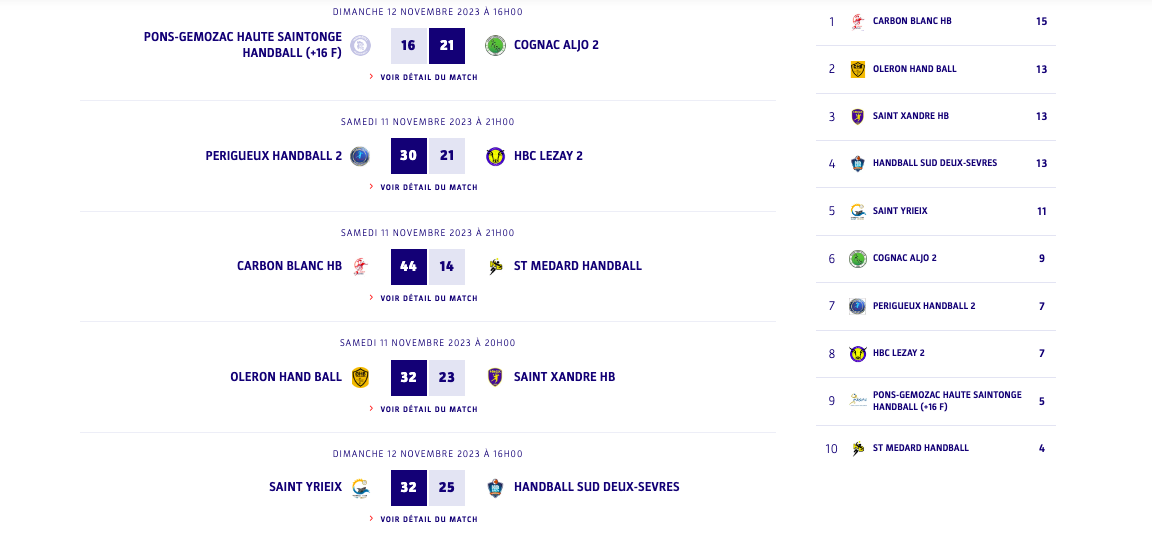View match detail for Oleron vs Saint Xandre
Image resolution: width=1152 pixels, height=555 pixels.
pos(428,409)
